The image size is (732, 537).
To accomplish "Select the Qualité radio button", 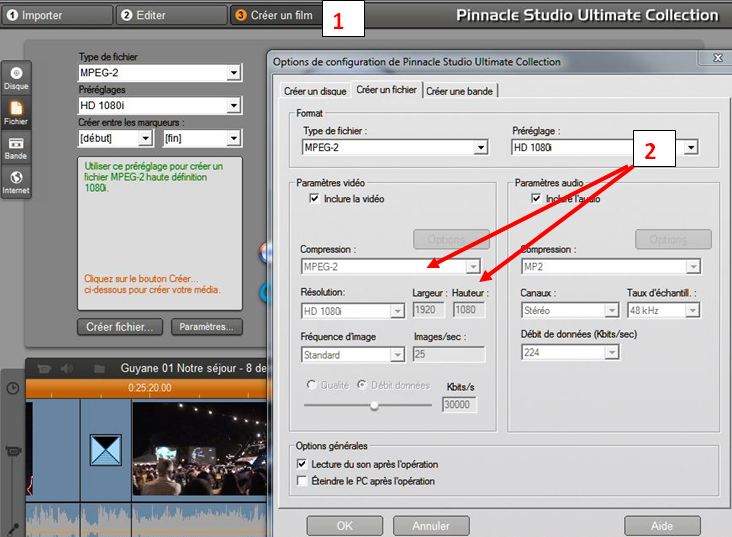I will click(x=311, y=385).
